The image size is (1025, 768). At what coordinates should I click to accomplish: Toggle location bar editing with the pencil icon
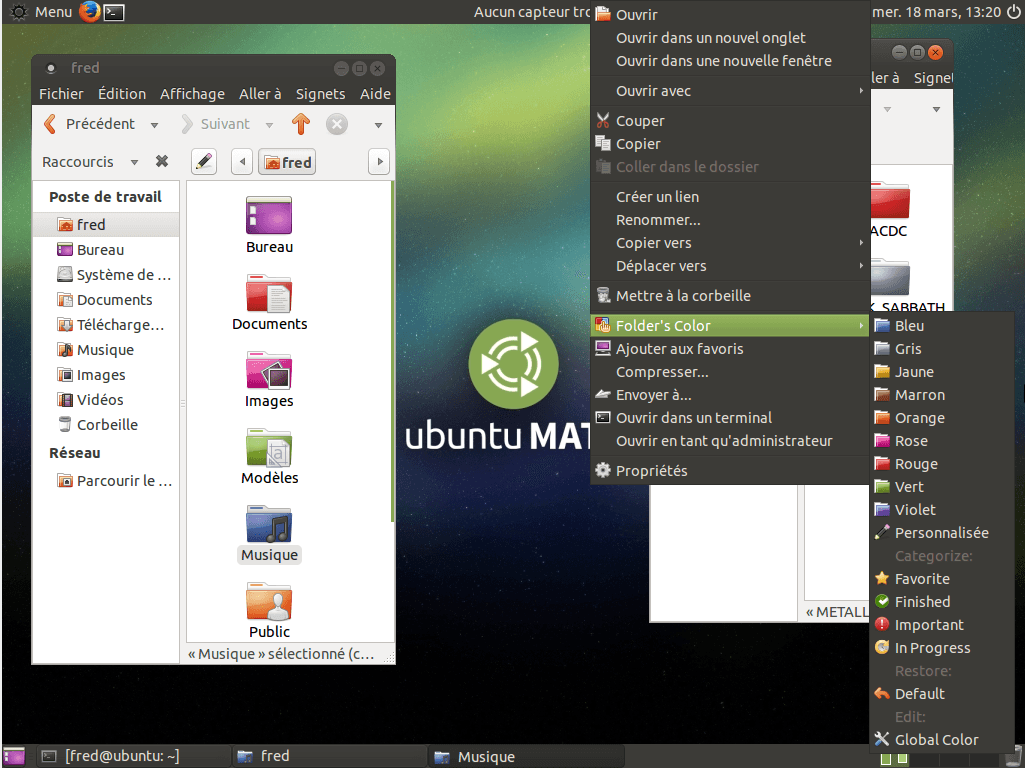click(203, 161)
